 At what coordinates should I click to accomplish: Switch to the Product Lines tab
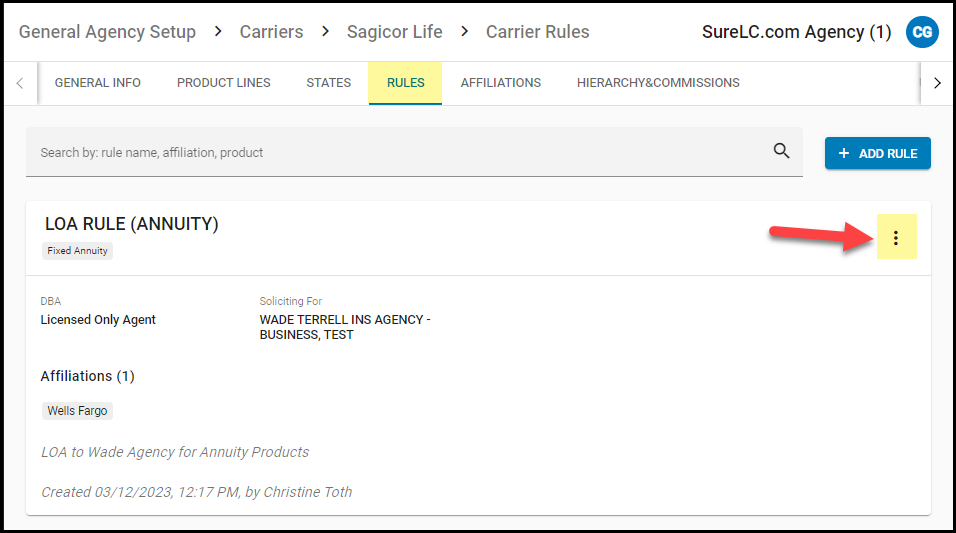[224, 83]
